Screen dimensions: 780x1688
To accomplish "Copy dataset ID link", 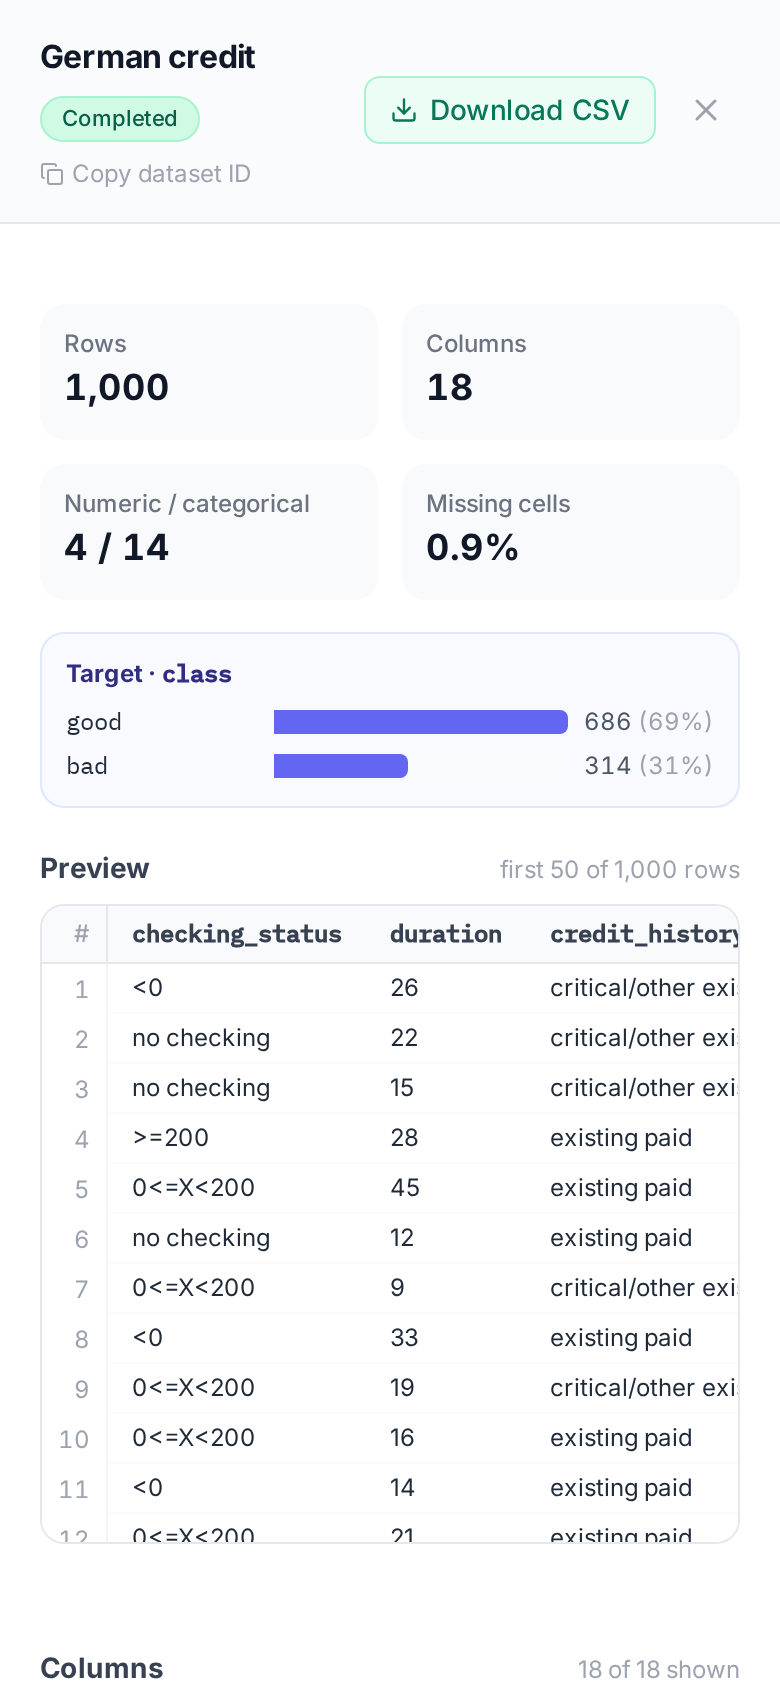I will coord(146,174).
